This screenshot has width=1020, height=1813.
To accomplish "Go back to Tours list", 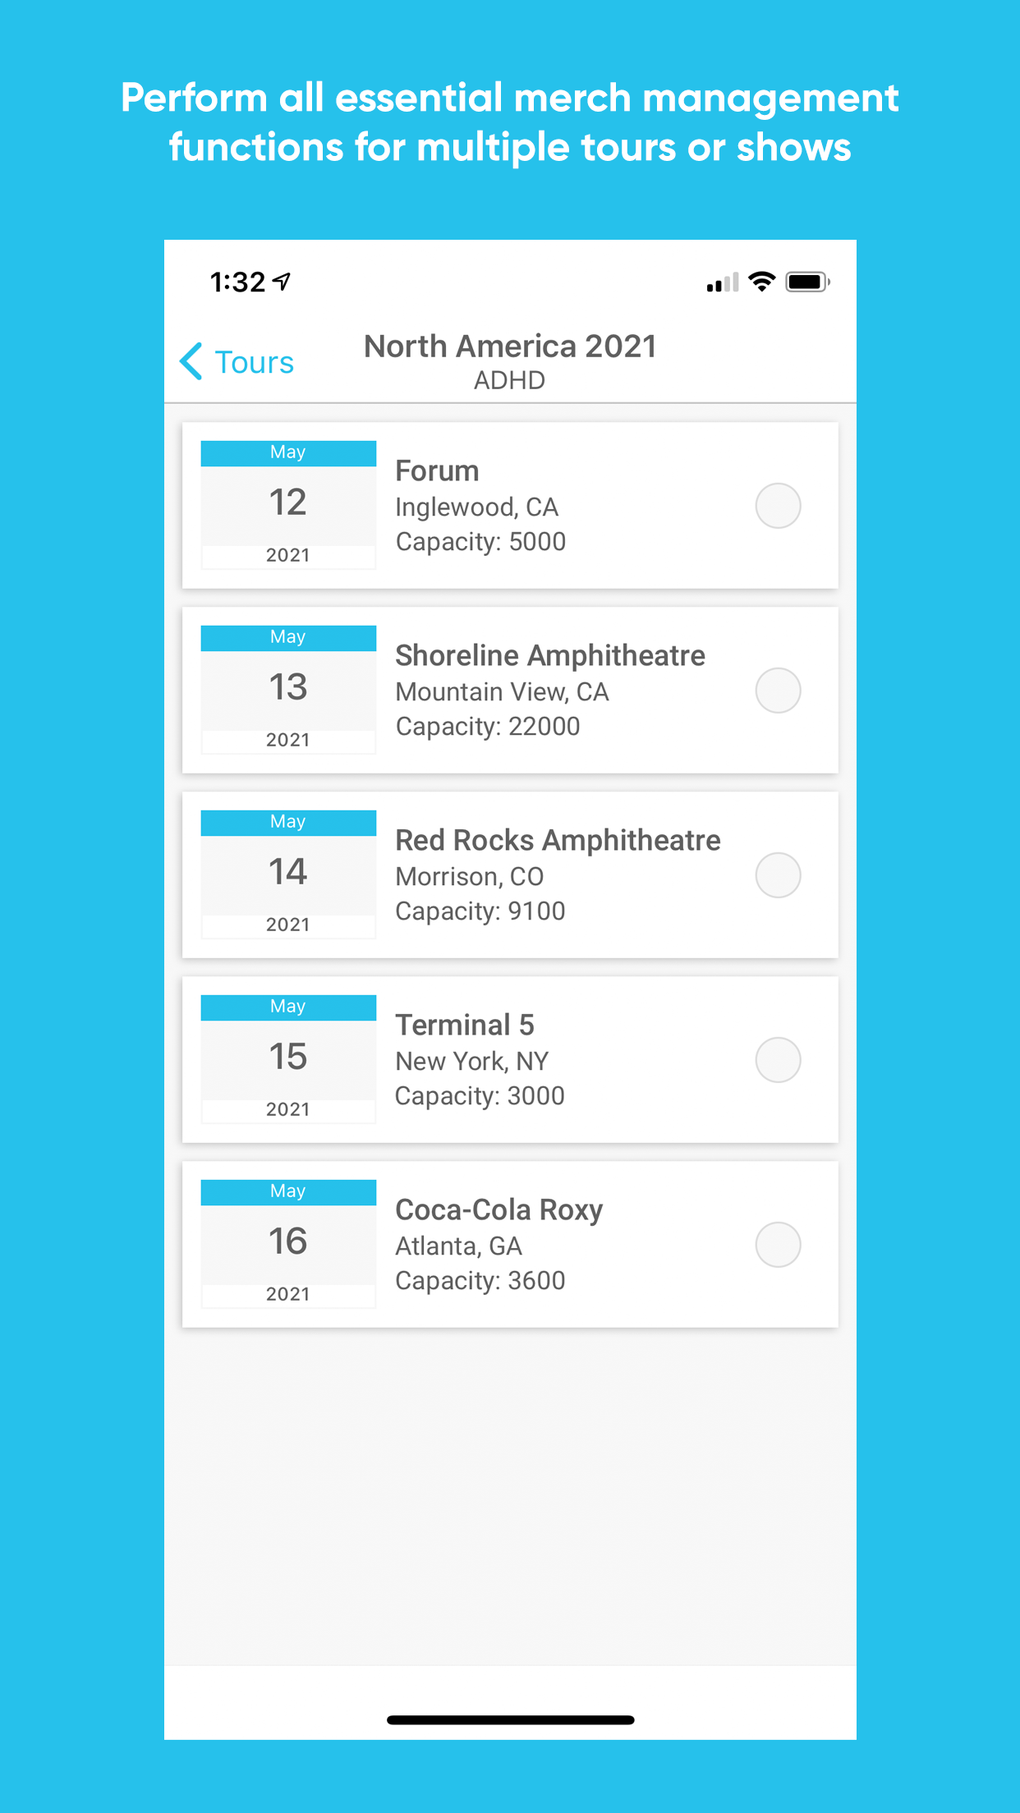I will (254, 362).
